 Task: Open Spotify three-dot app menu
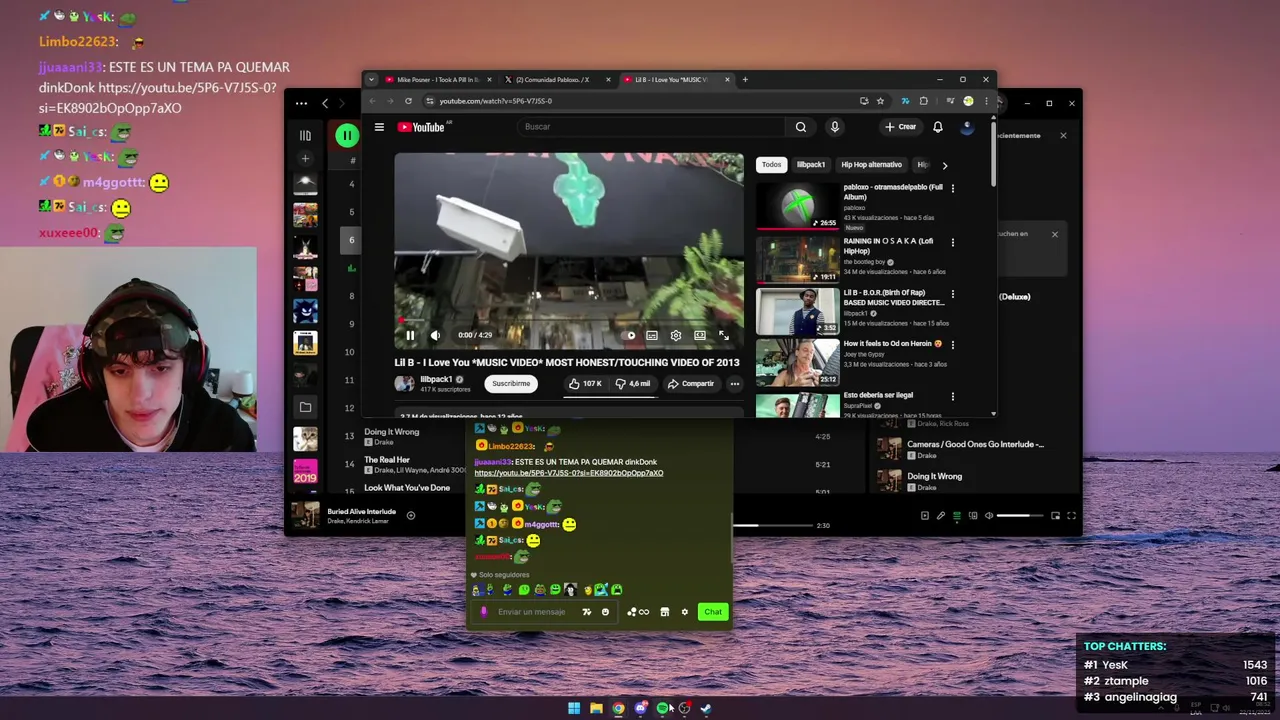pos(301,103)
